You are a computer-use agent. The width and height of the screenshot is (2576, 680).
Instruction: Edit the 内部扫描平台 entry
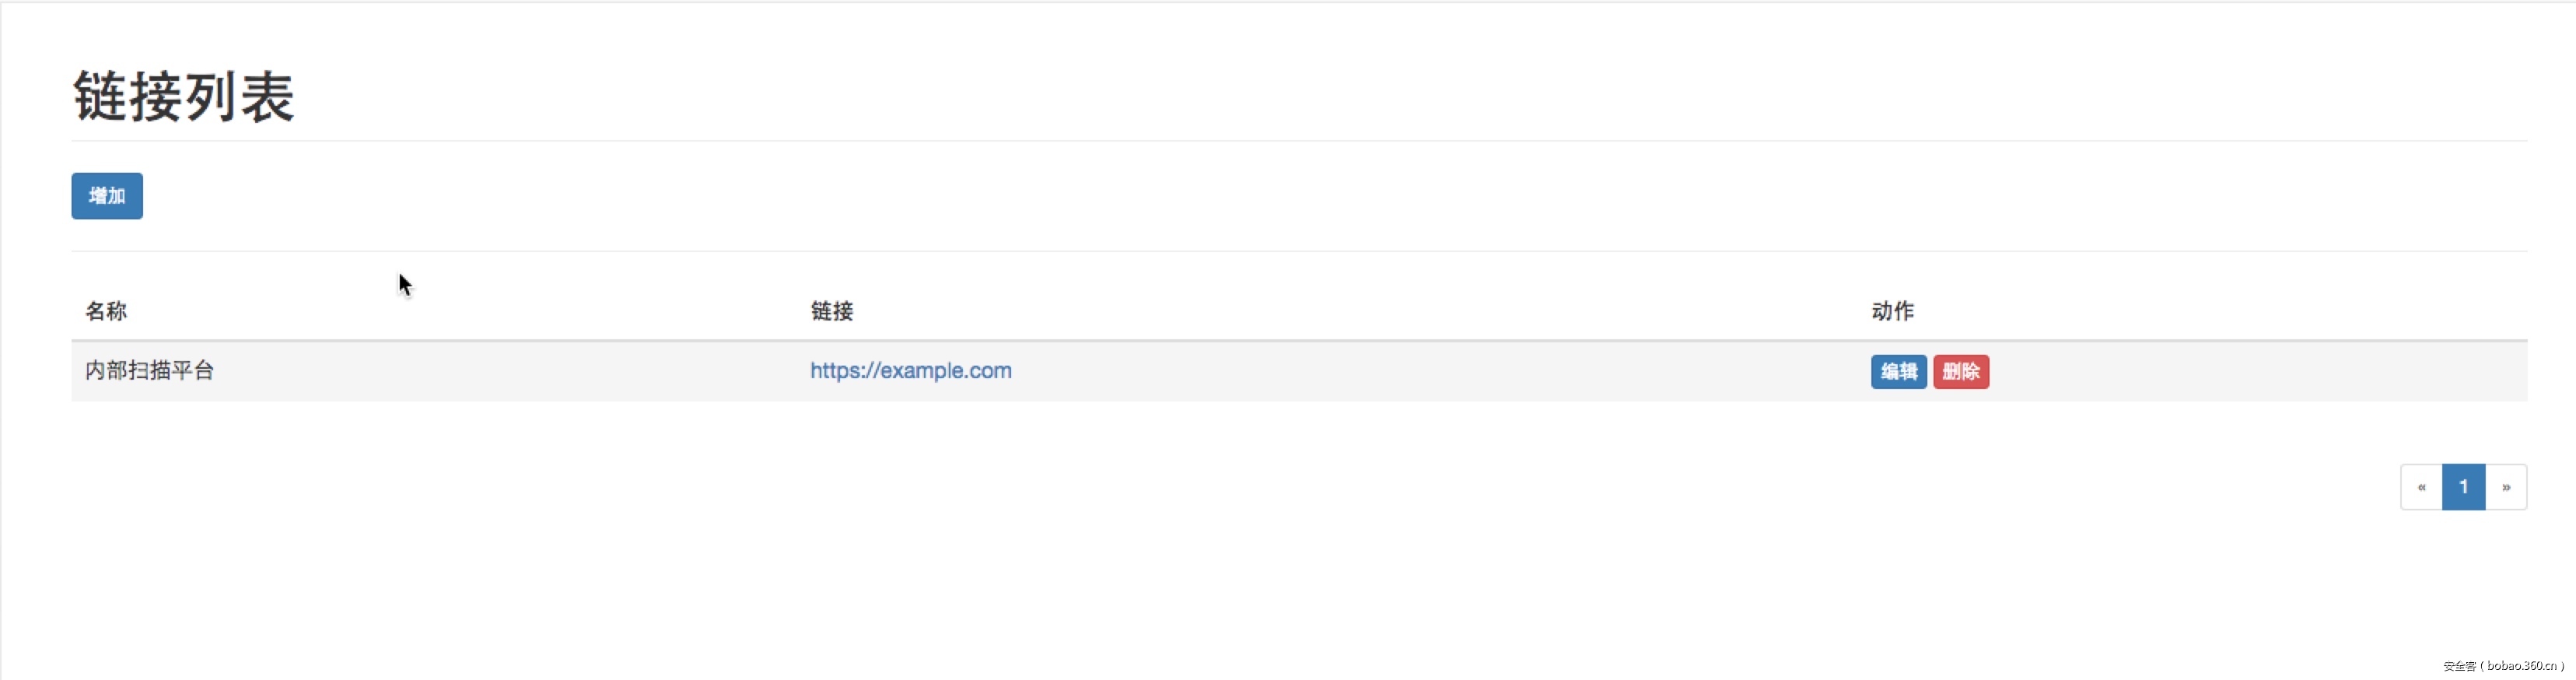1898,372
